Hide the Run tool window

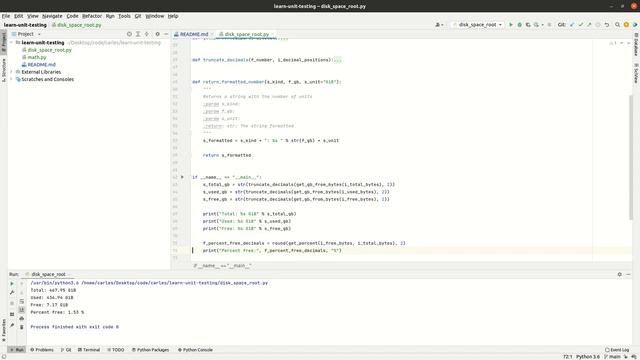point(628,274)
